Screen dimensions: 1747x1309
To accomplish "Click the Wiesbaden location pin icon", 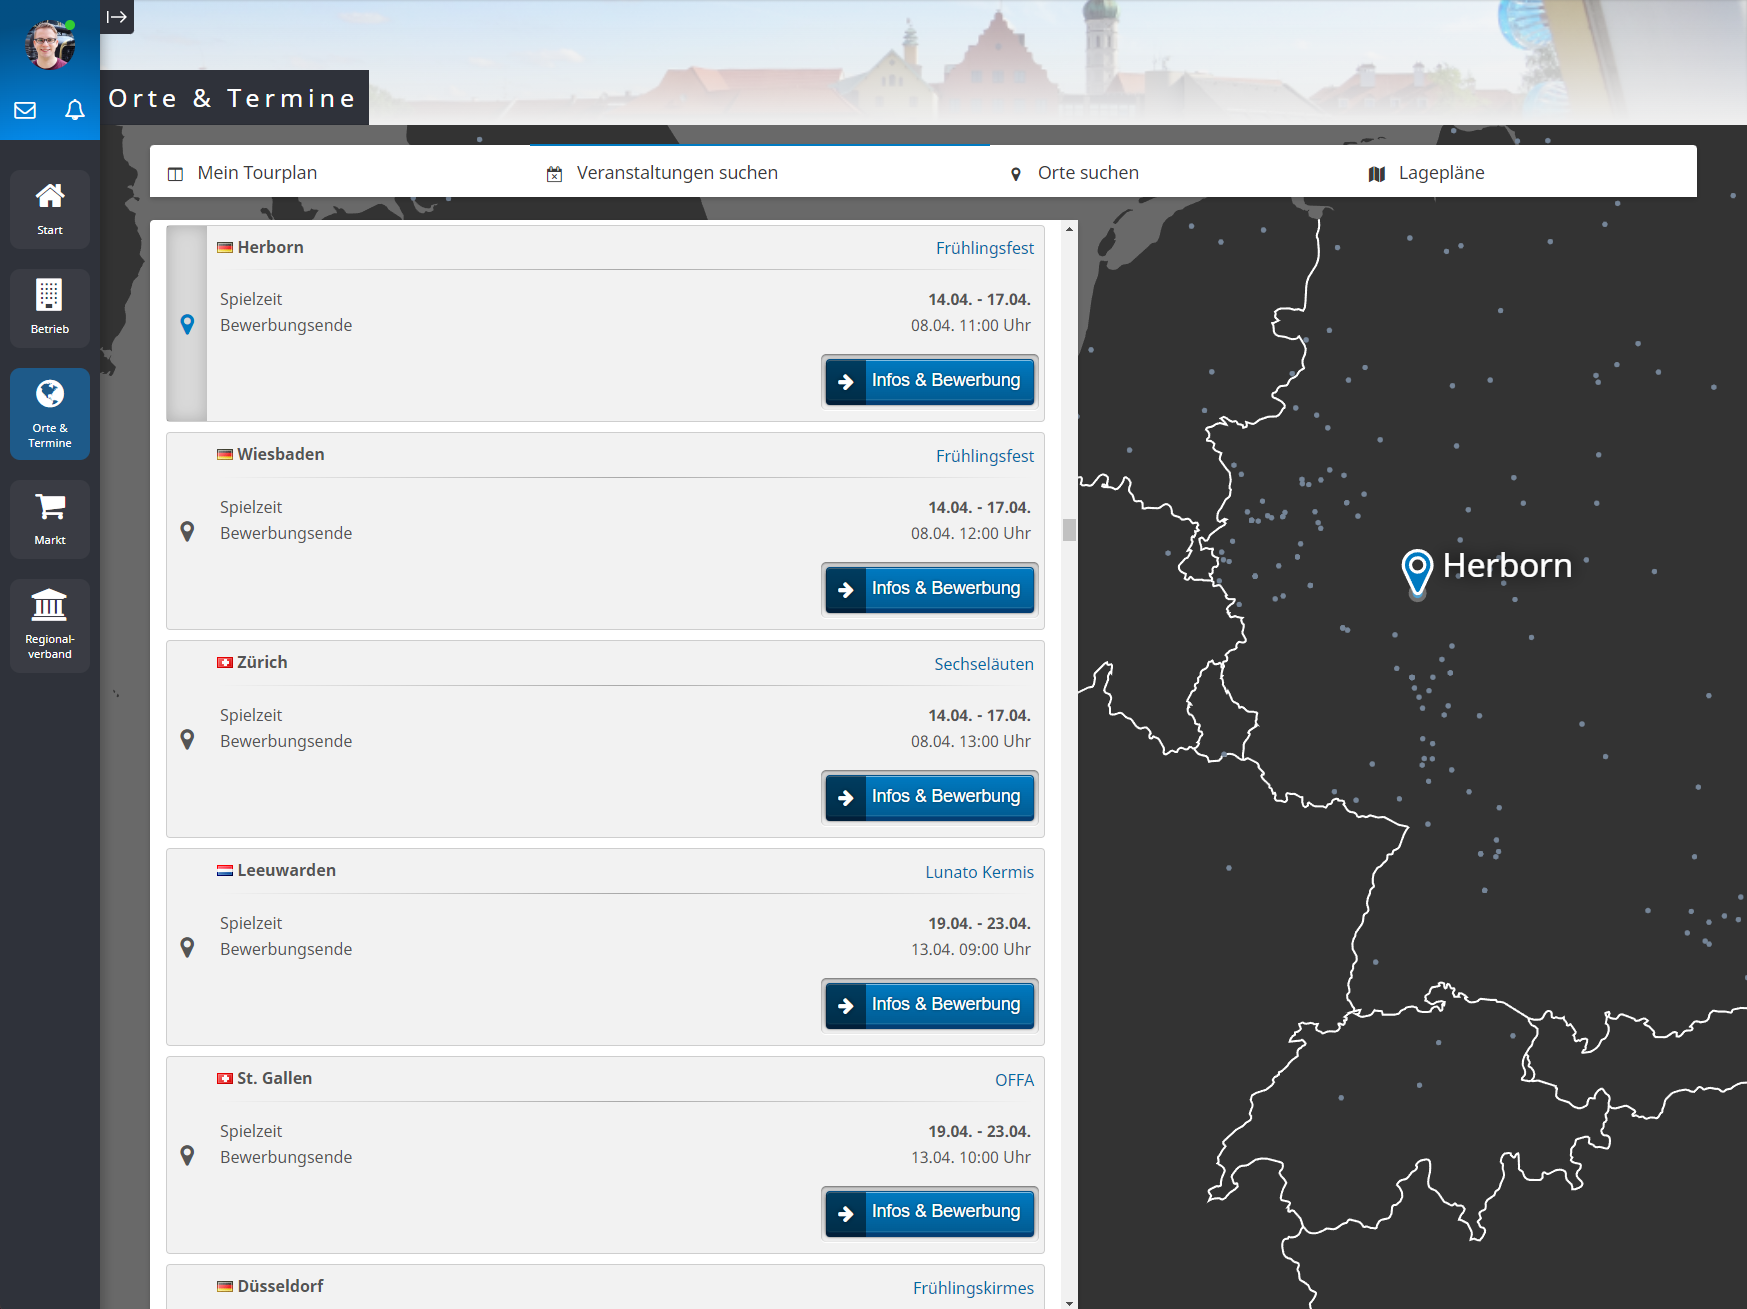I will pos(187,531).
